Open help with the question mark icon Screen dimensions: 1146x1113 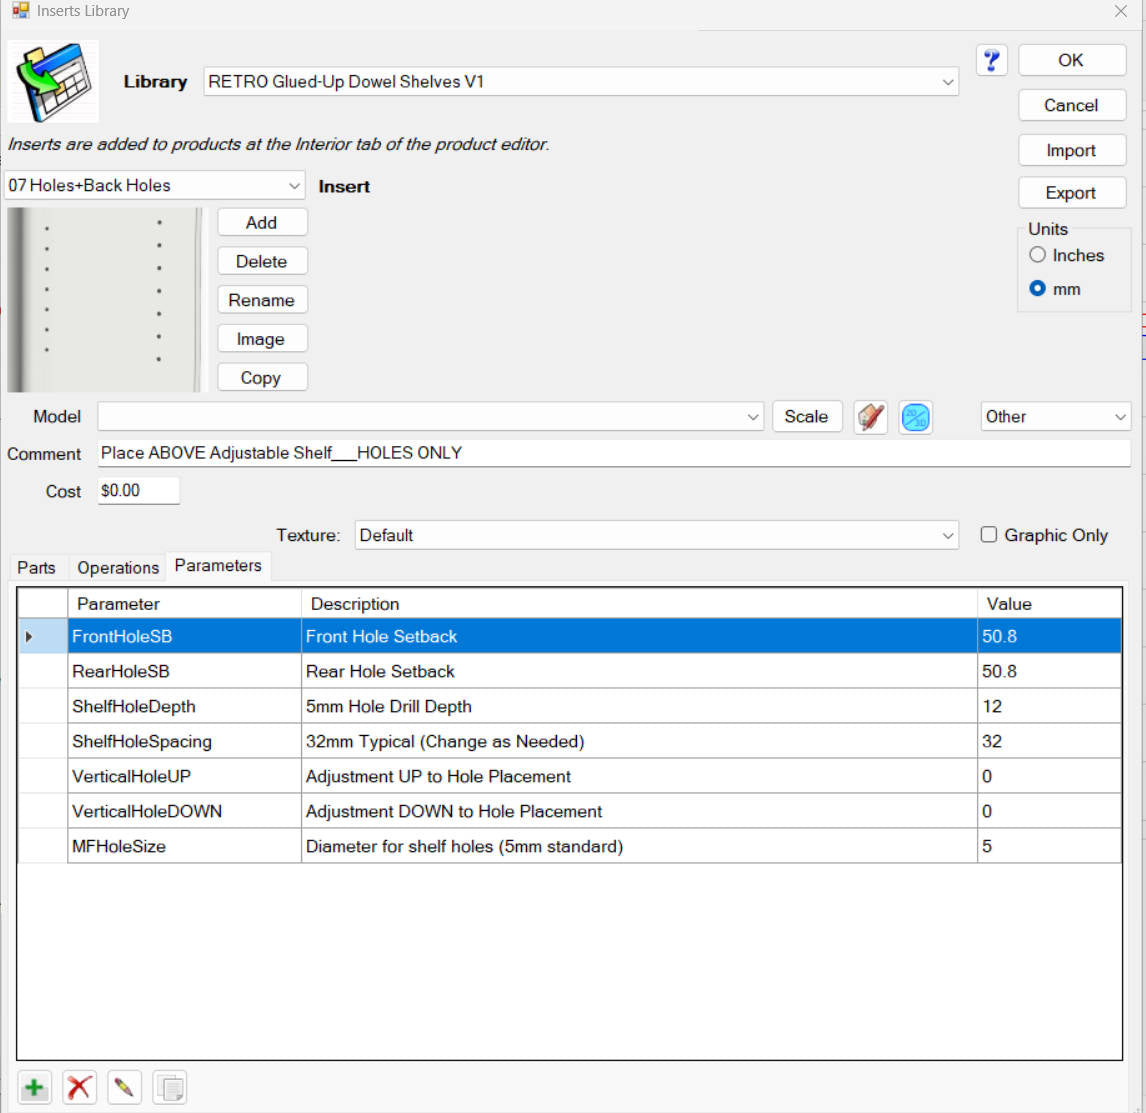pyautogui.click(x=991, y=60)
